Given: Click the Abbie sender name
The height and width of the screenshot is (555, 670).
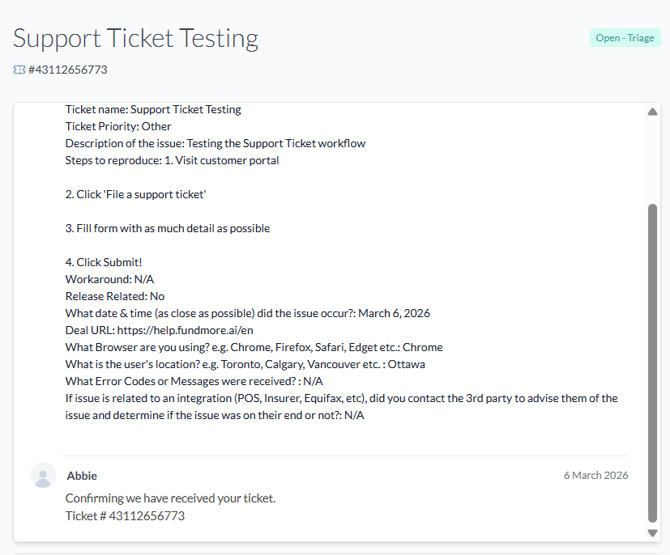Looking at the screenshot, I should click(x=82, y=476).
